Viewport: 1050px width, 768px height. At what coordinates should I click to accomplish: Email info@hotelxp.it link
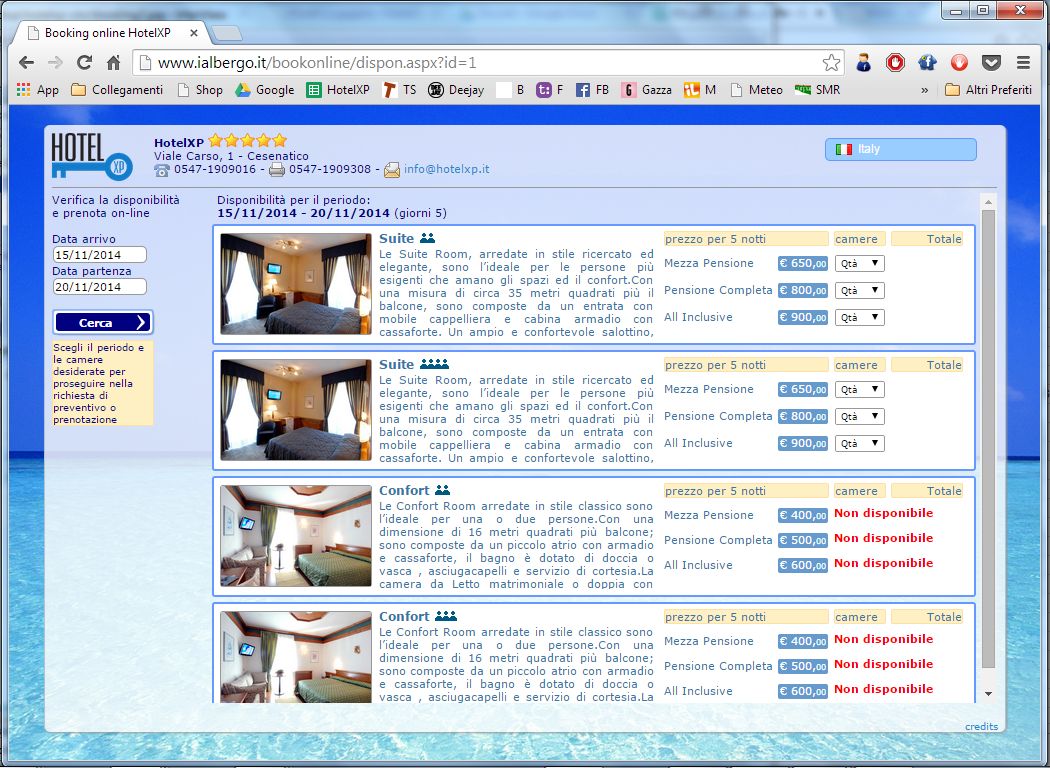(446, 169)
